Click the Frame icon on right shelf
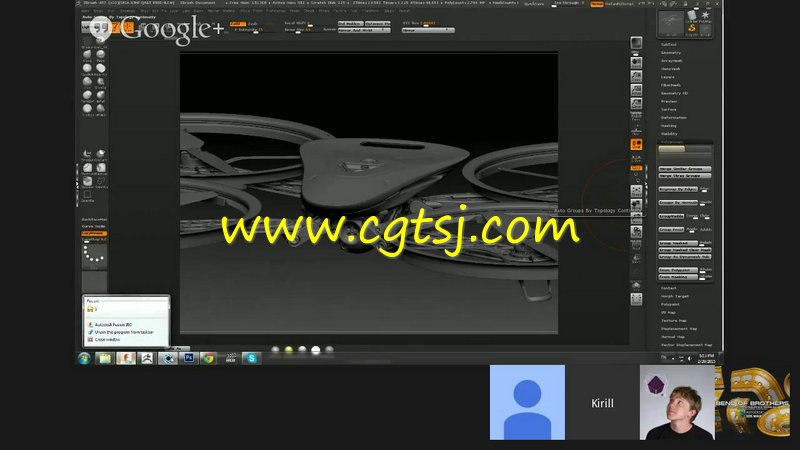The width and height of the screenshot is (800, 450). coord(636,190)
